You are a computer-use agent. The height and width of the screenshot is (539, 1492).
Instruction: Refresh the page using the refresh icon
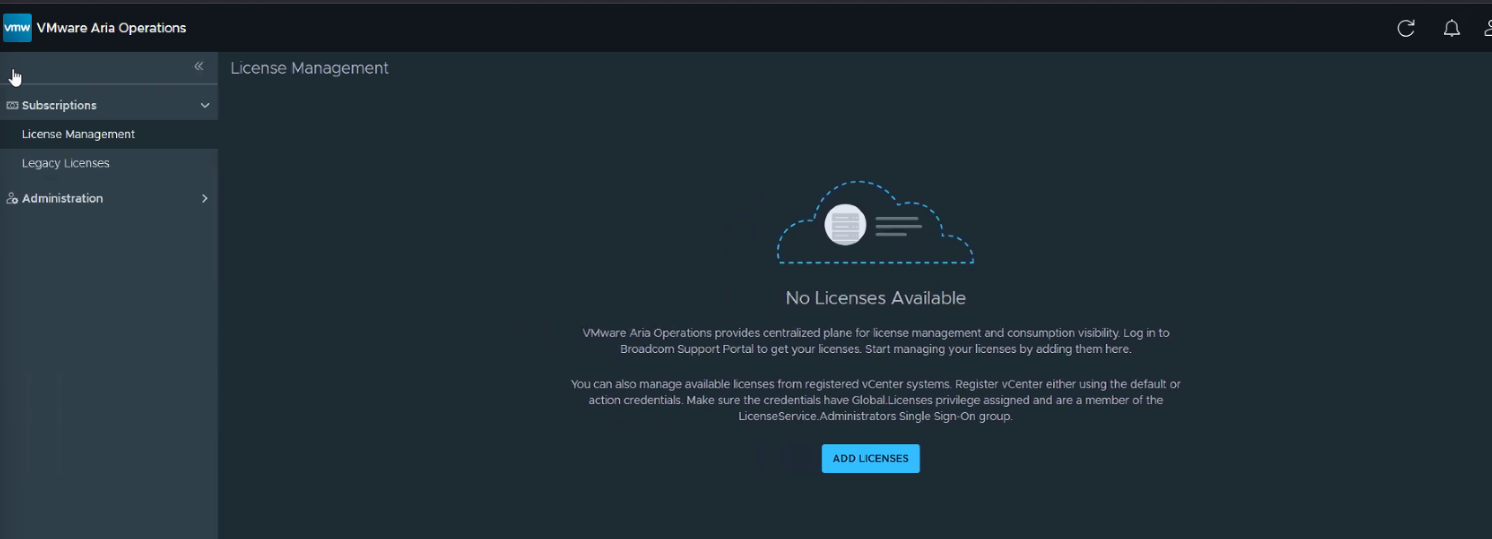coord(1406,28)
